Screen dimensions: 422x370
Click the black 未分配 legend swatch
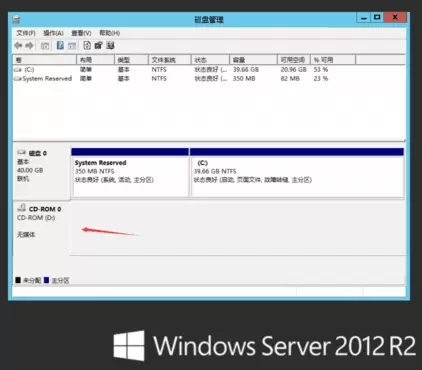pos(18,280)
